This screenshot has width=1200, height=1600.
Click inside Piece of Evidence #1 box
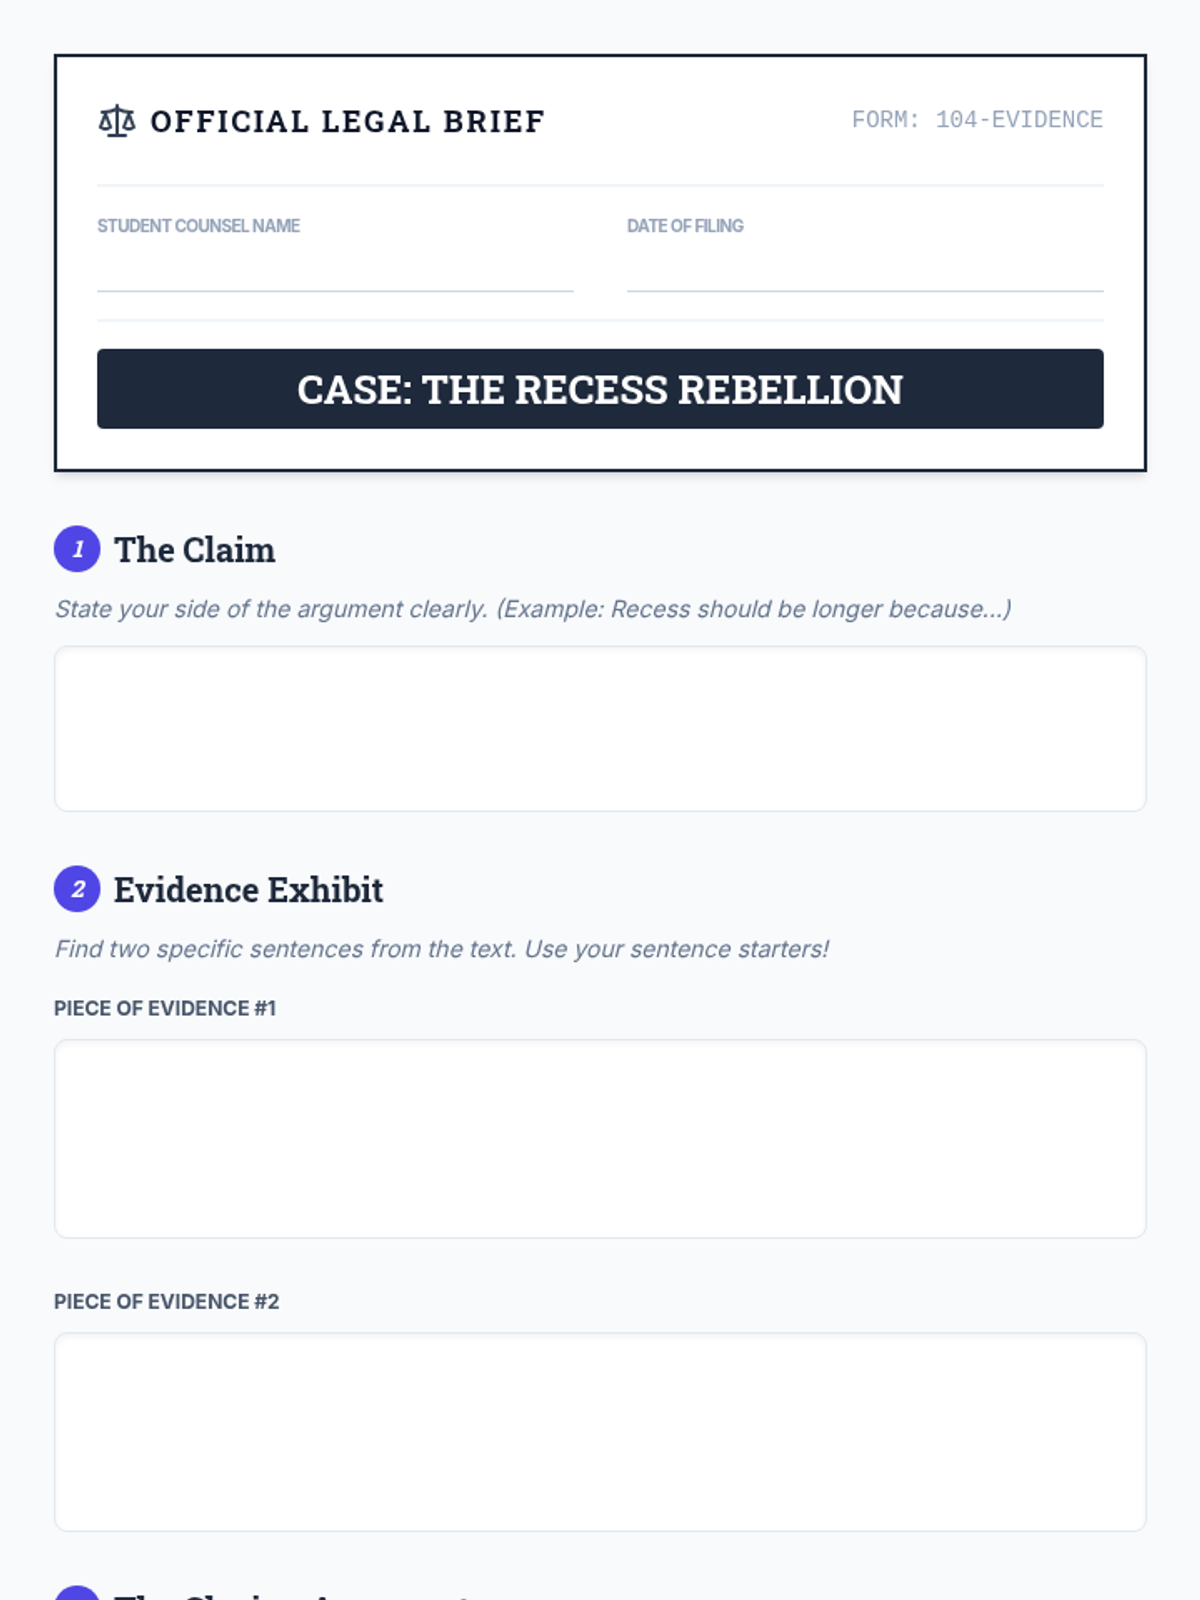click(600, 1138)
